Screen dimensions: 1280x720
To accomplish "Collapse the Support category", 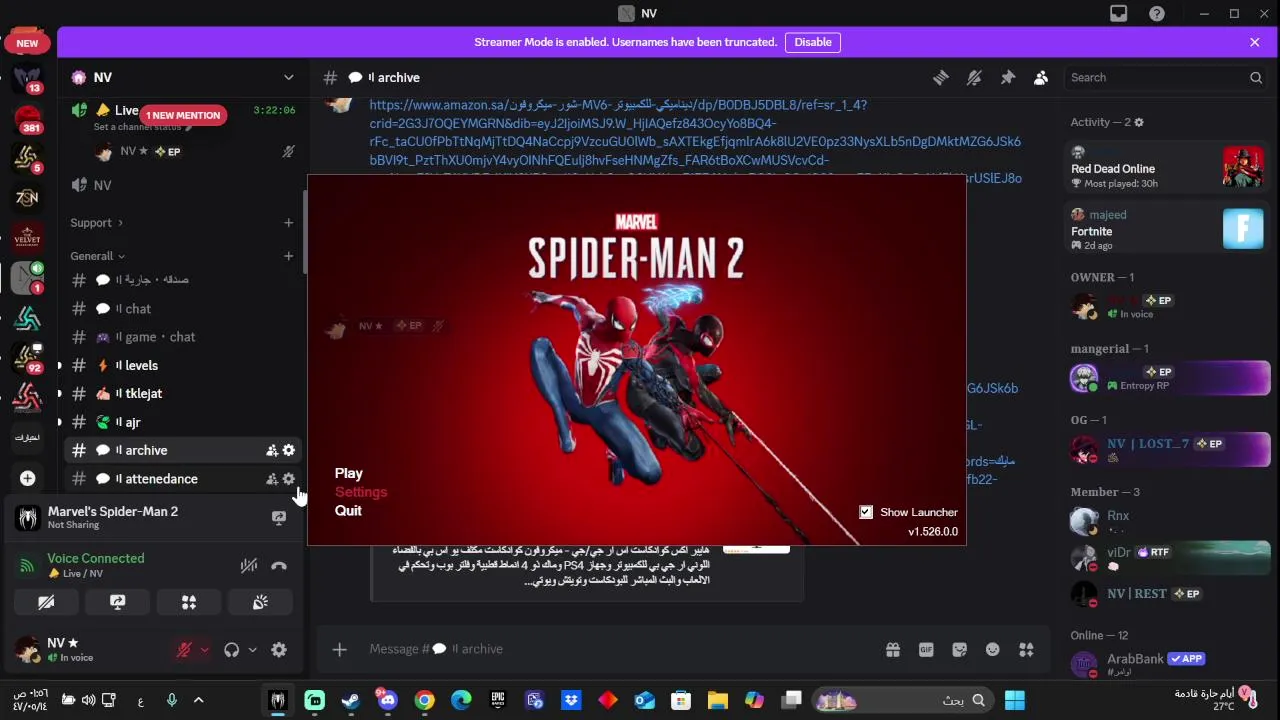I will tap(97, 223).
